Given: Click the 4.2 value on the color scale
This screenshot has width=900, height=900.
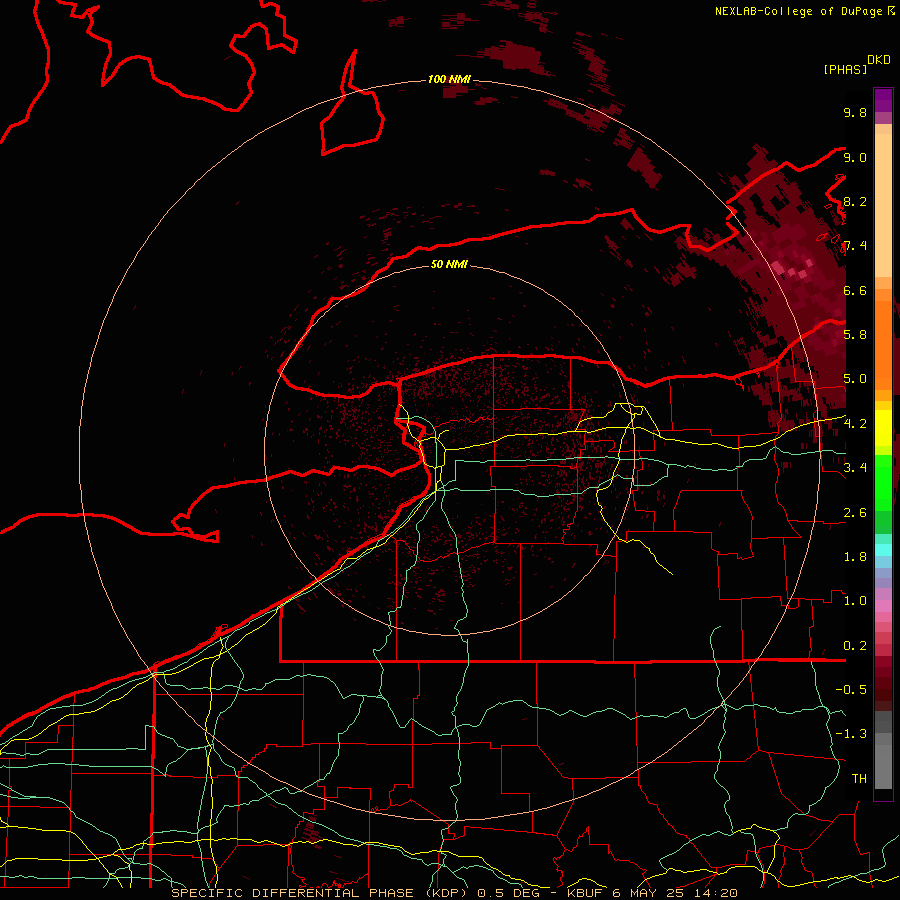Looking at the screenshot, I should pos(855,424).
